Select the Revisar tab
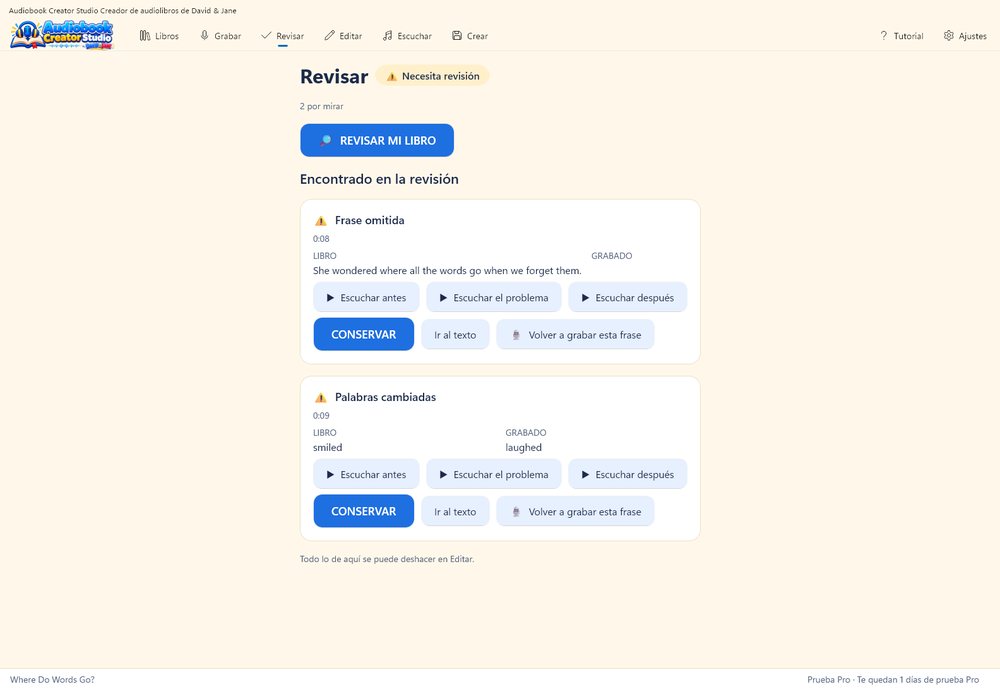This screenshot has width=1000, height=689. point(283,36)
